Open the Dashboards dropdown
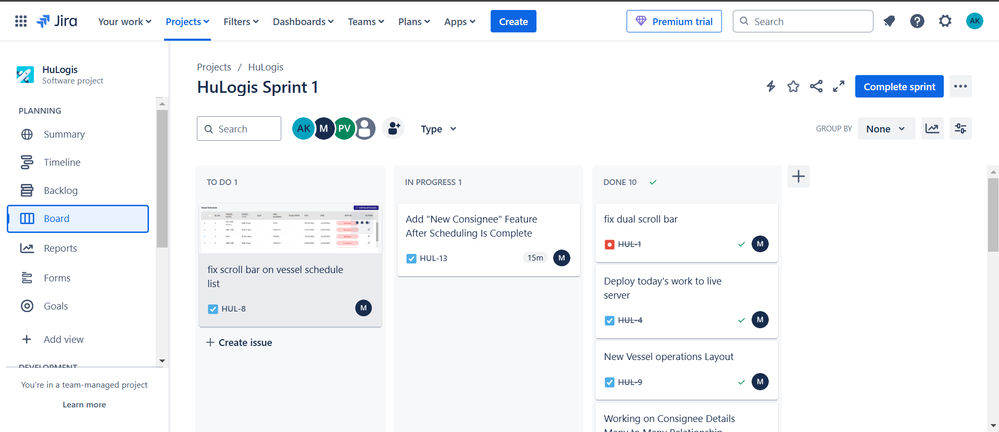 point(303,21)
